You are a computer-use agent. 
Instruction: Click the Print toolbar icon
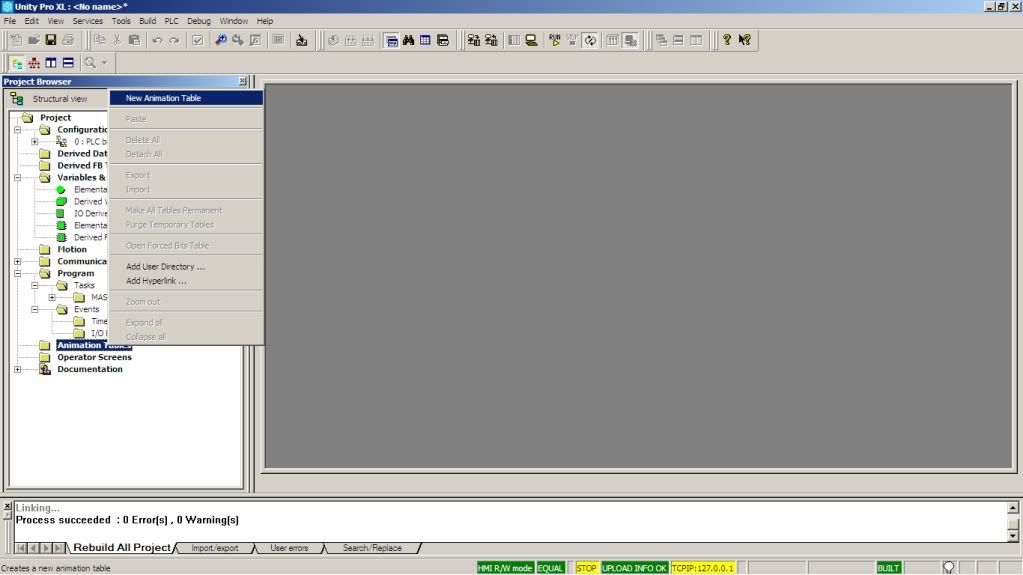coord(68,40)
